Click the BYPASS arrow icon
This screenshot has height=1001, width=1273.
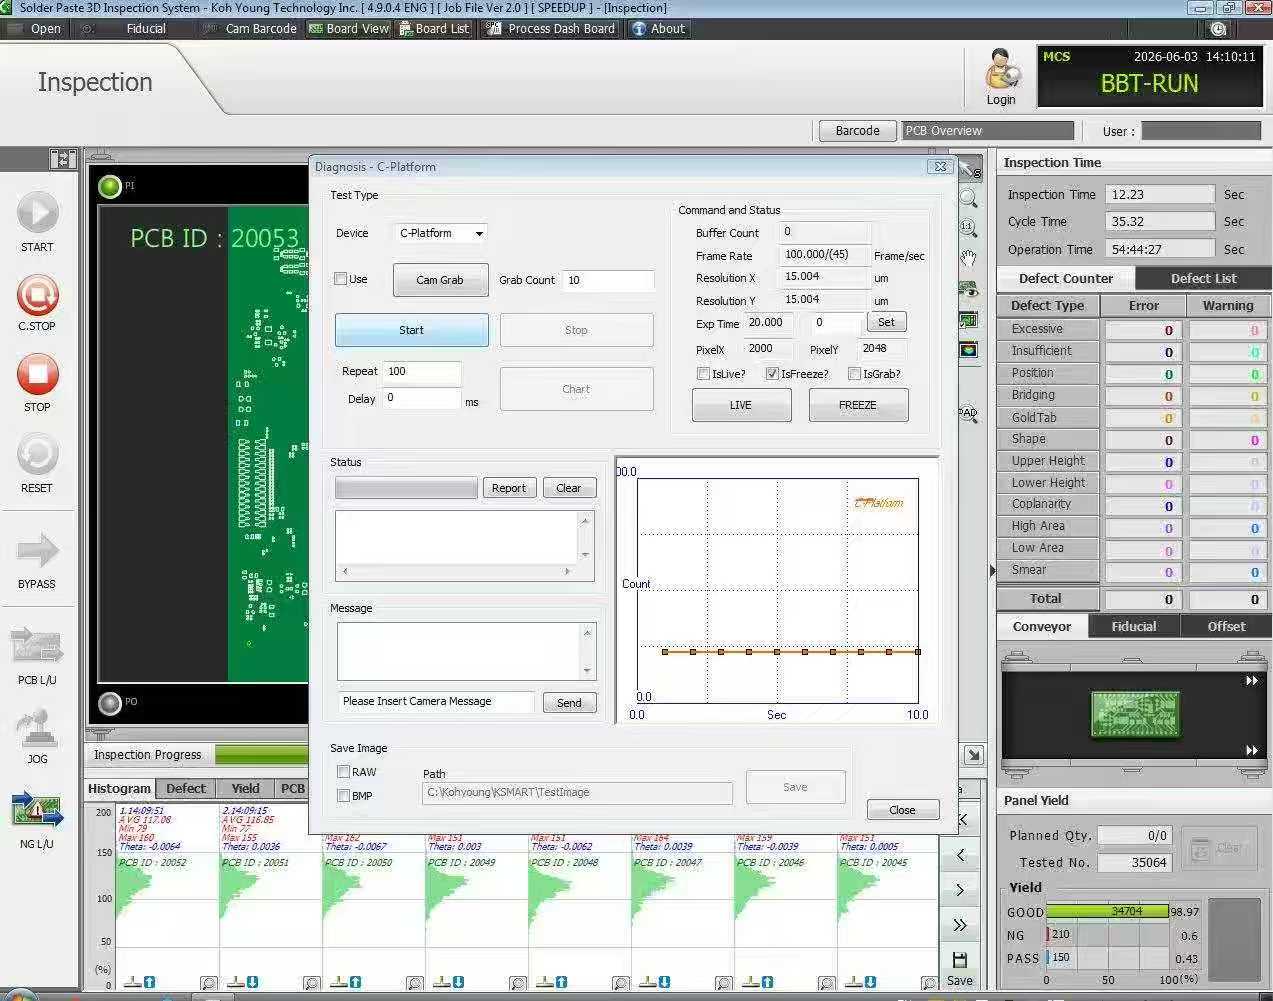coord(38,550)
